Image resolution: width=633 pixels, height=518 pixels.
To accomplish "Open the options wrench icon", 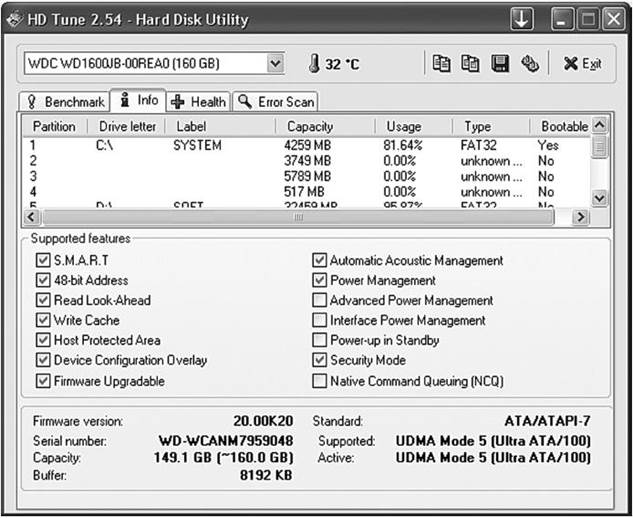I will [x=530, y=64].
